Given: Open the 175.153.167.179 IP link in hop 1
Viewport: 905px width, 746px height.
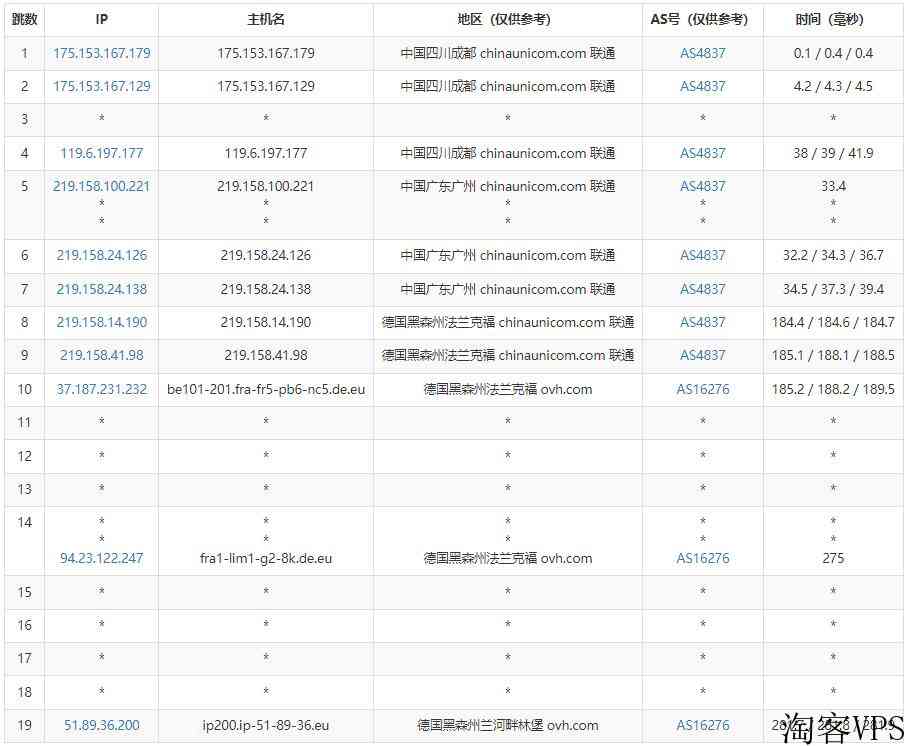Looking at the screenshot, I should (x=102, y=53).
